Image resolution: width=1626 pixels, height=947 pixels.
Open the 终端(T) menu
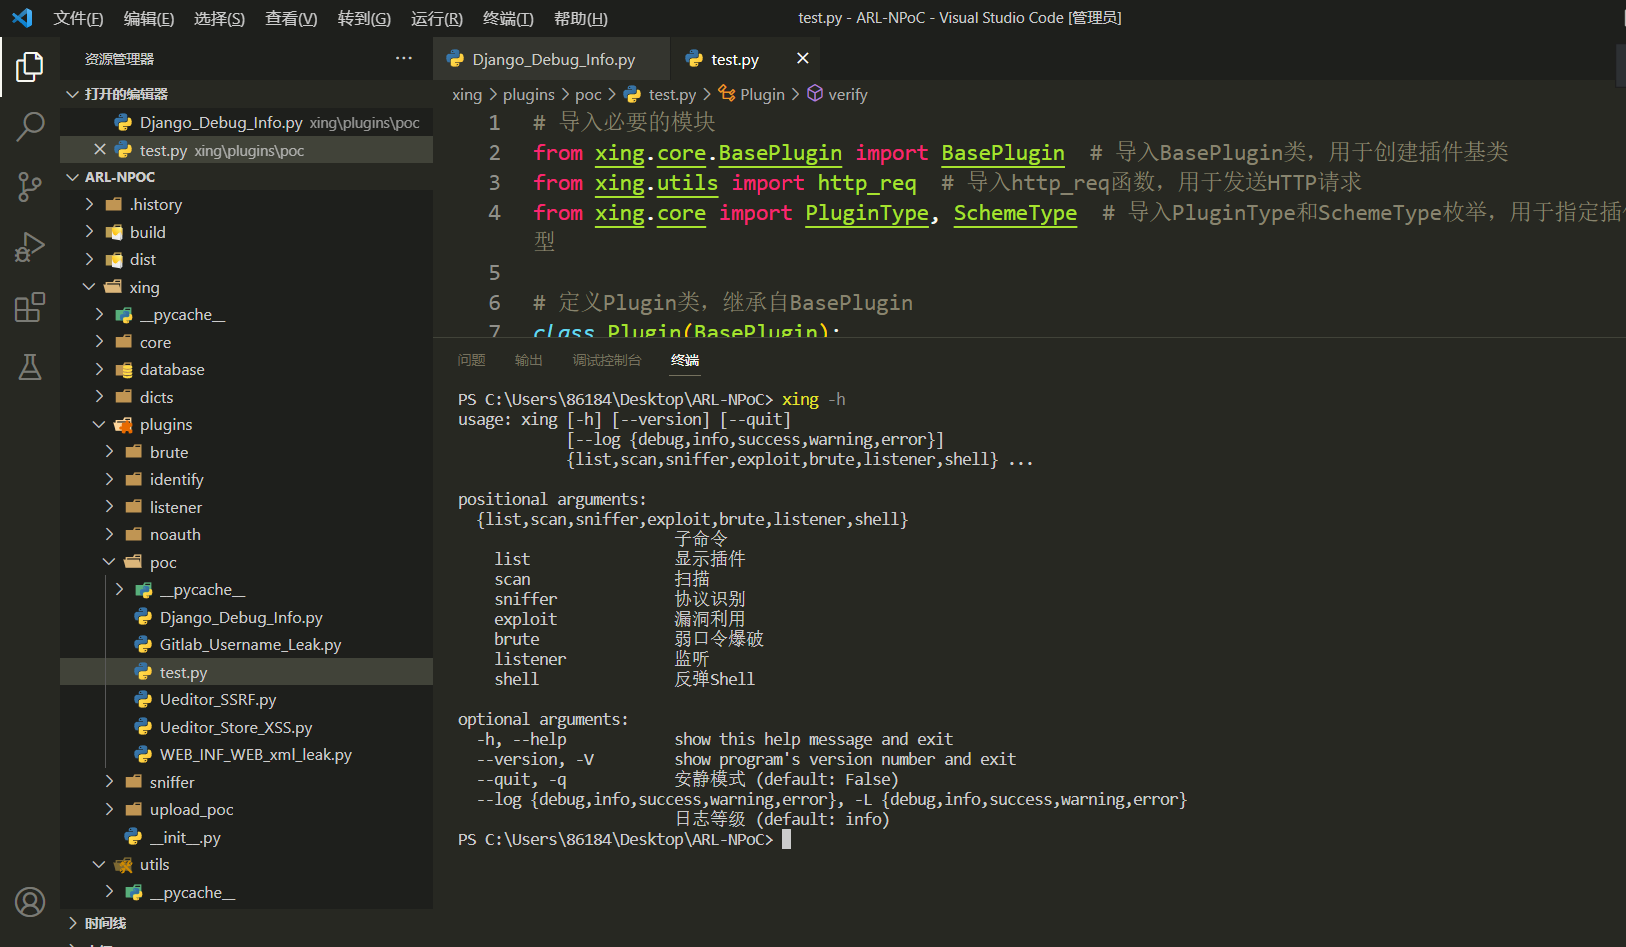[x=508, y=18]
